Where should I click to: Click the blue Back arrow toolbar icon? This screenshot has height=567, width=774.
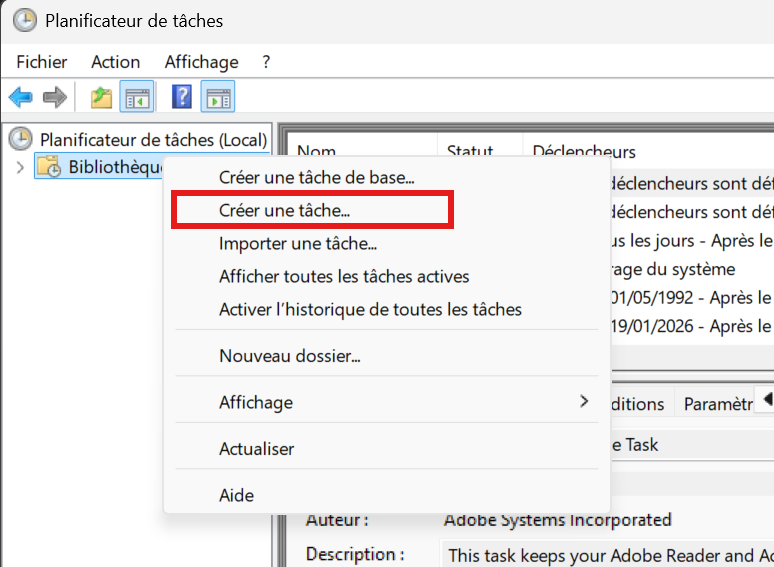pyautogui.click(x=21, y=97)
